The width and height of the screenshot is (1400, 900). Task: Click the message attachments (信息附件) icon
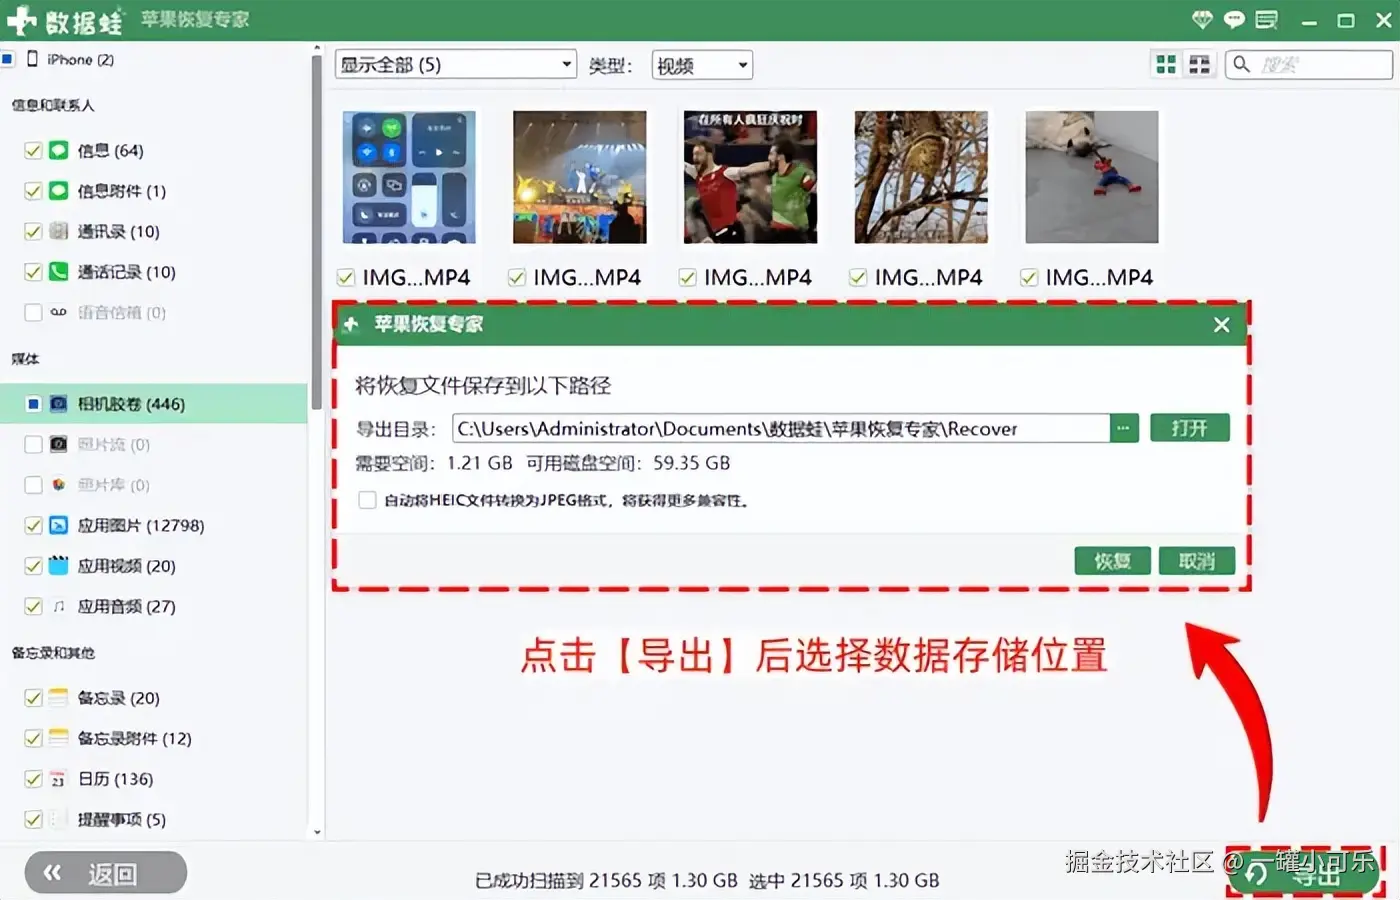[59, 190]
